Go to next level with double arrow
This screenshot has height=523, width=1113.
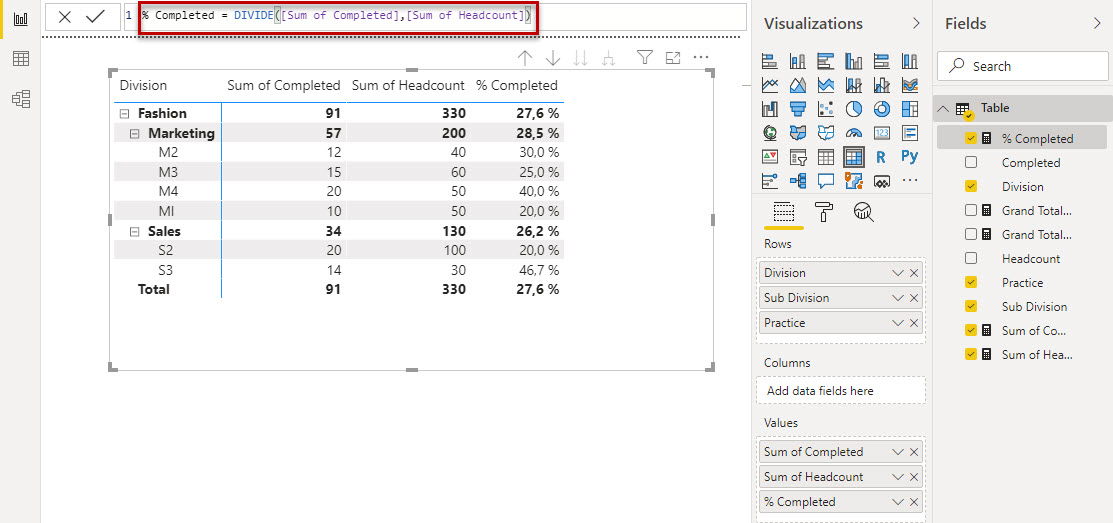coord(580,58)
